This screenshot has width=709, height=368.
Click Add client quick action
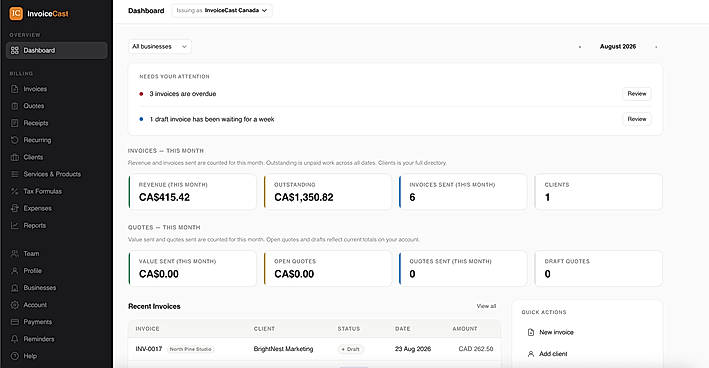[553, 354]
